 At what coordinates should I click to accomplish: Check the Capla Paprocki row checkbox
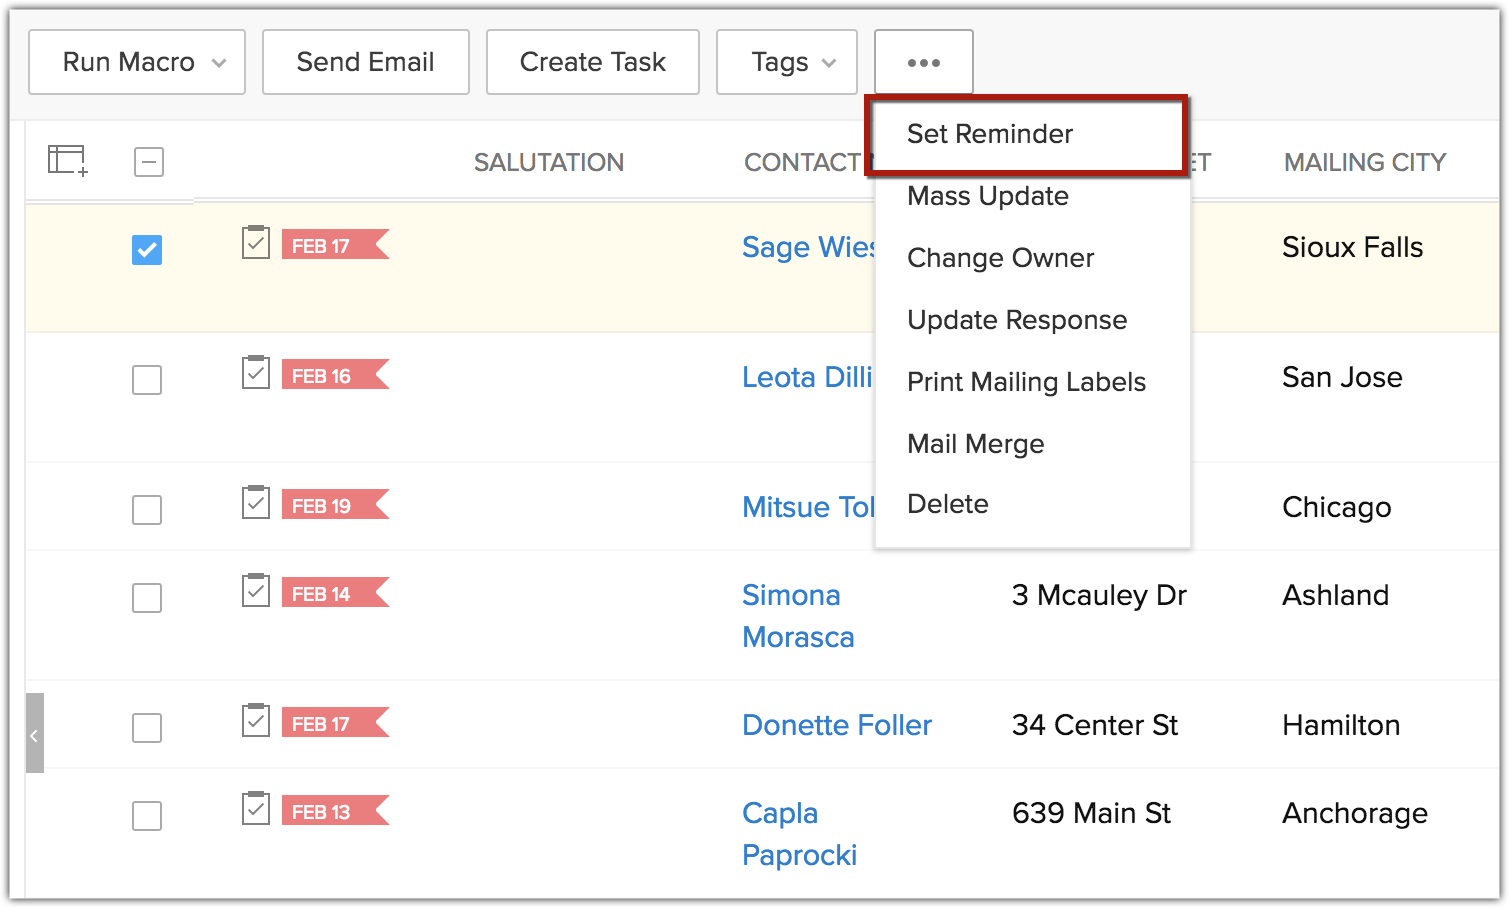click(147, 816)
